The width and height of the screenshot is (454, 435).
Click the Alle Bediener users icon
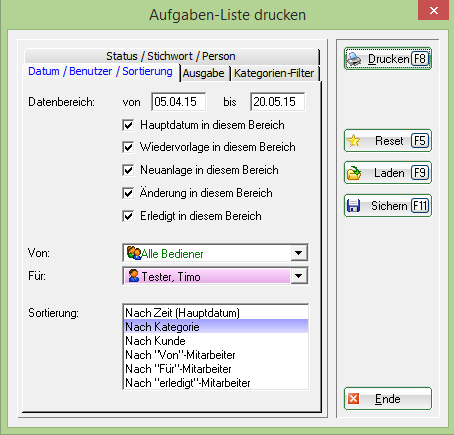pos(134,253)
